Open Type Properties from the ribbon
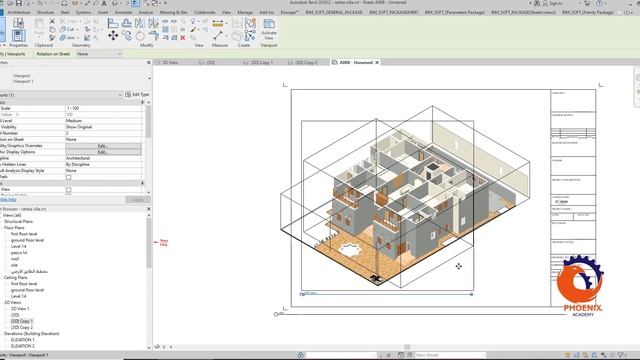 [x=18, y=23]
